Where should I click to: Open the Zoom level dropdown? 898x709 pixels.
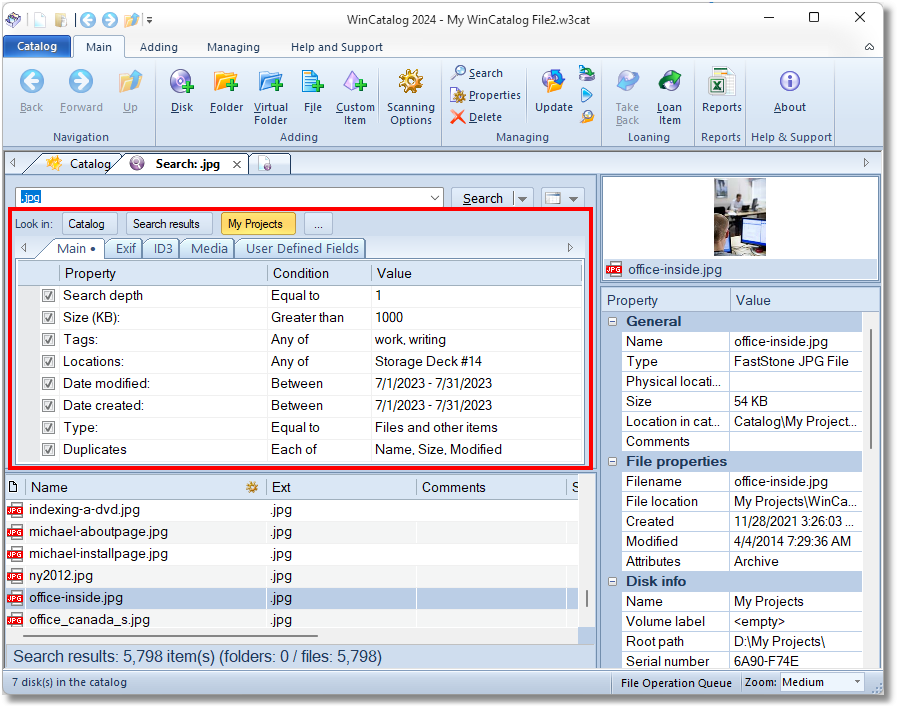pyautogui.click(x=857, y=682)
